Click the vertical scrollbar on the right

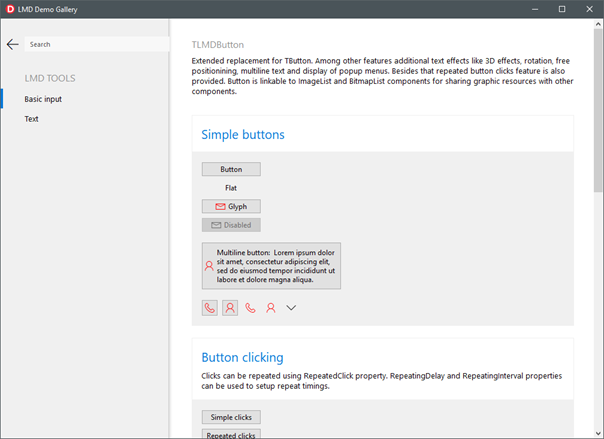coord(598,200)
